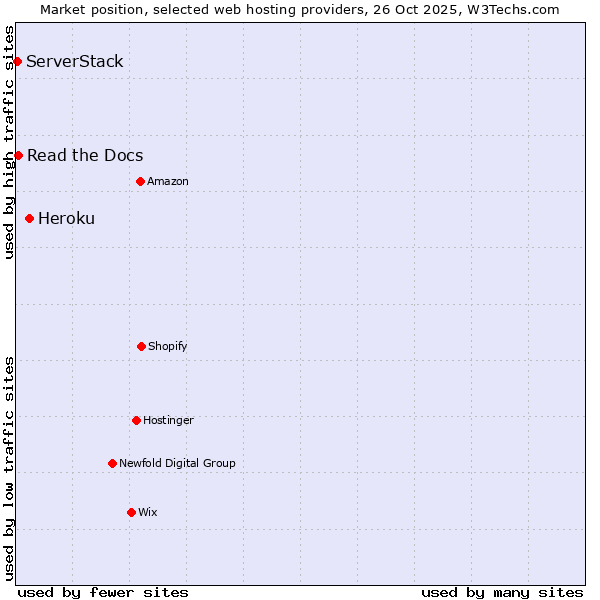Screen dimensions: 600x600
Task: Click the Wix label text
Action: [x=148, y=512]
